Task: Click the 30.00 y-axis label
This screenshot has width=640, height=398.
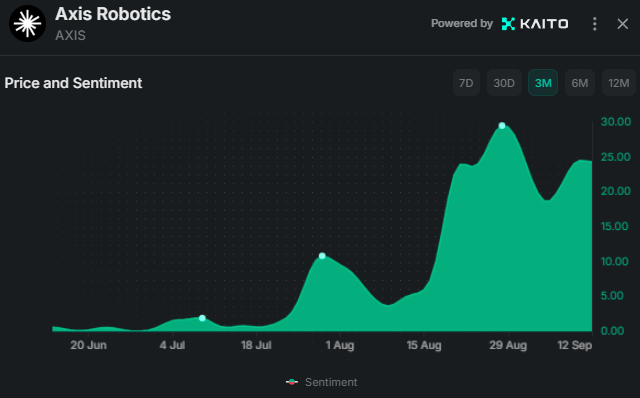Action: click(x=616, y=122)
